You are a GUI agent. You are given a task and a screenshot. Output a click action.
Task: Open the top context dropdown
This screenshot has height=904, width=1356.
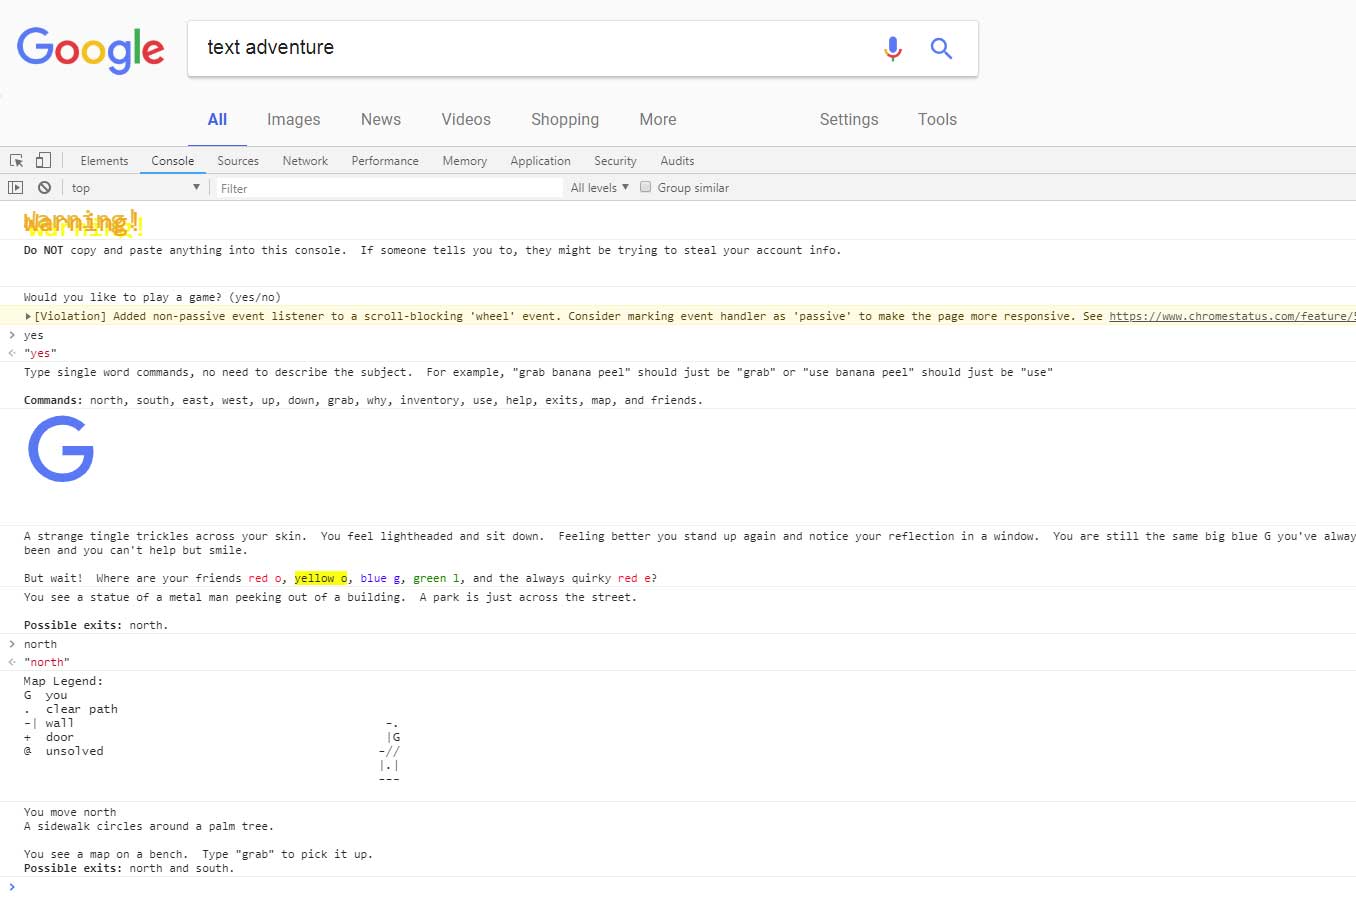(x=136, y=188)
